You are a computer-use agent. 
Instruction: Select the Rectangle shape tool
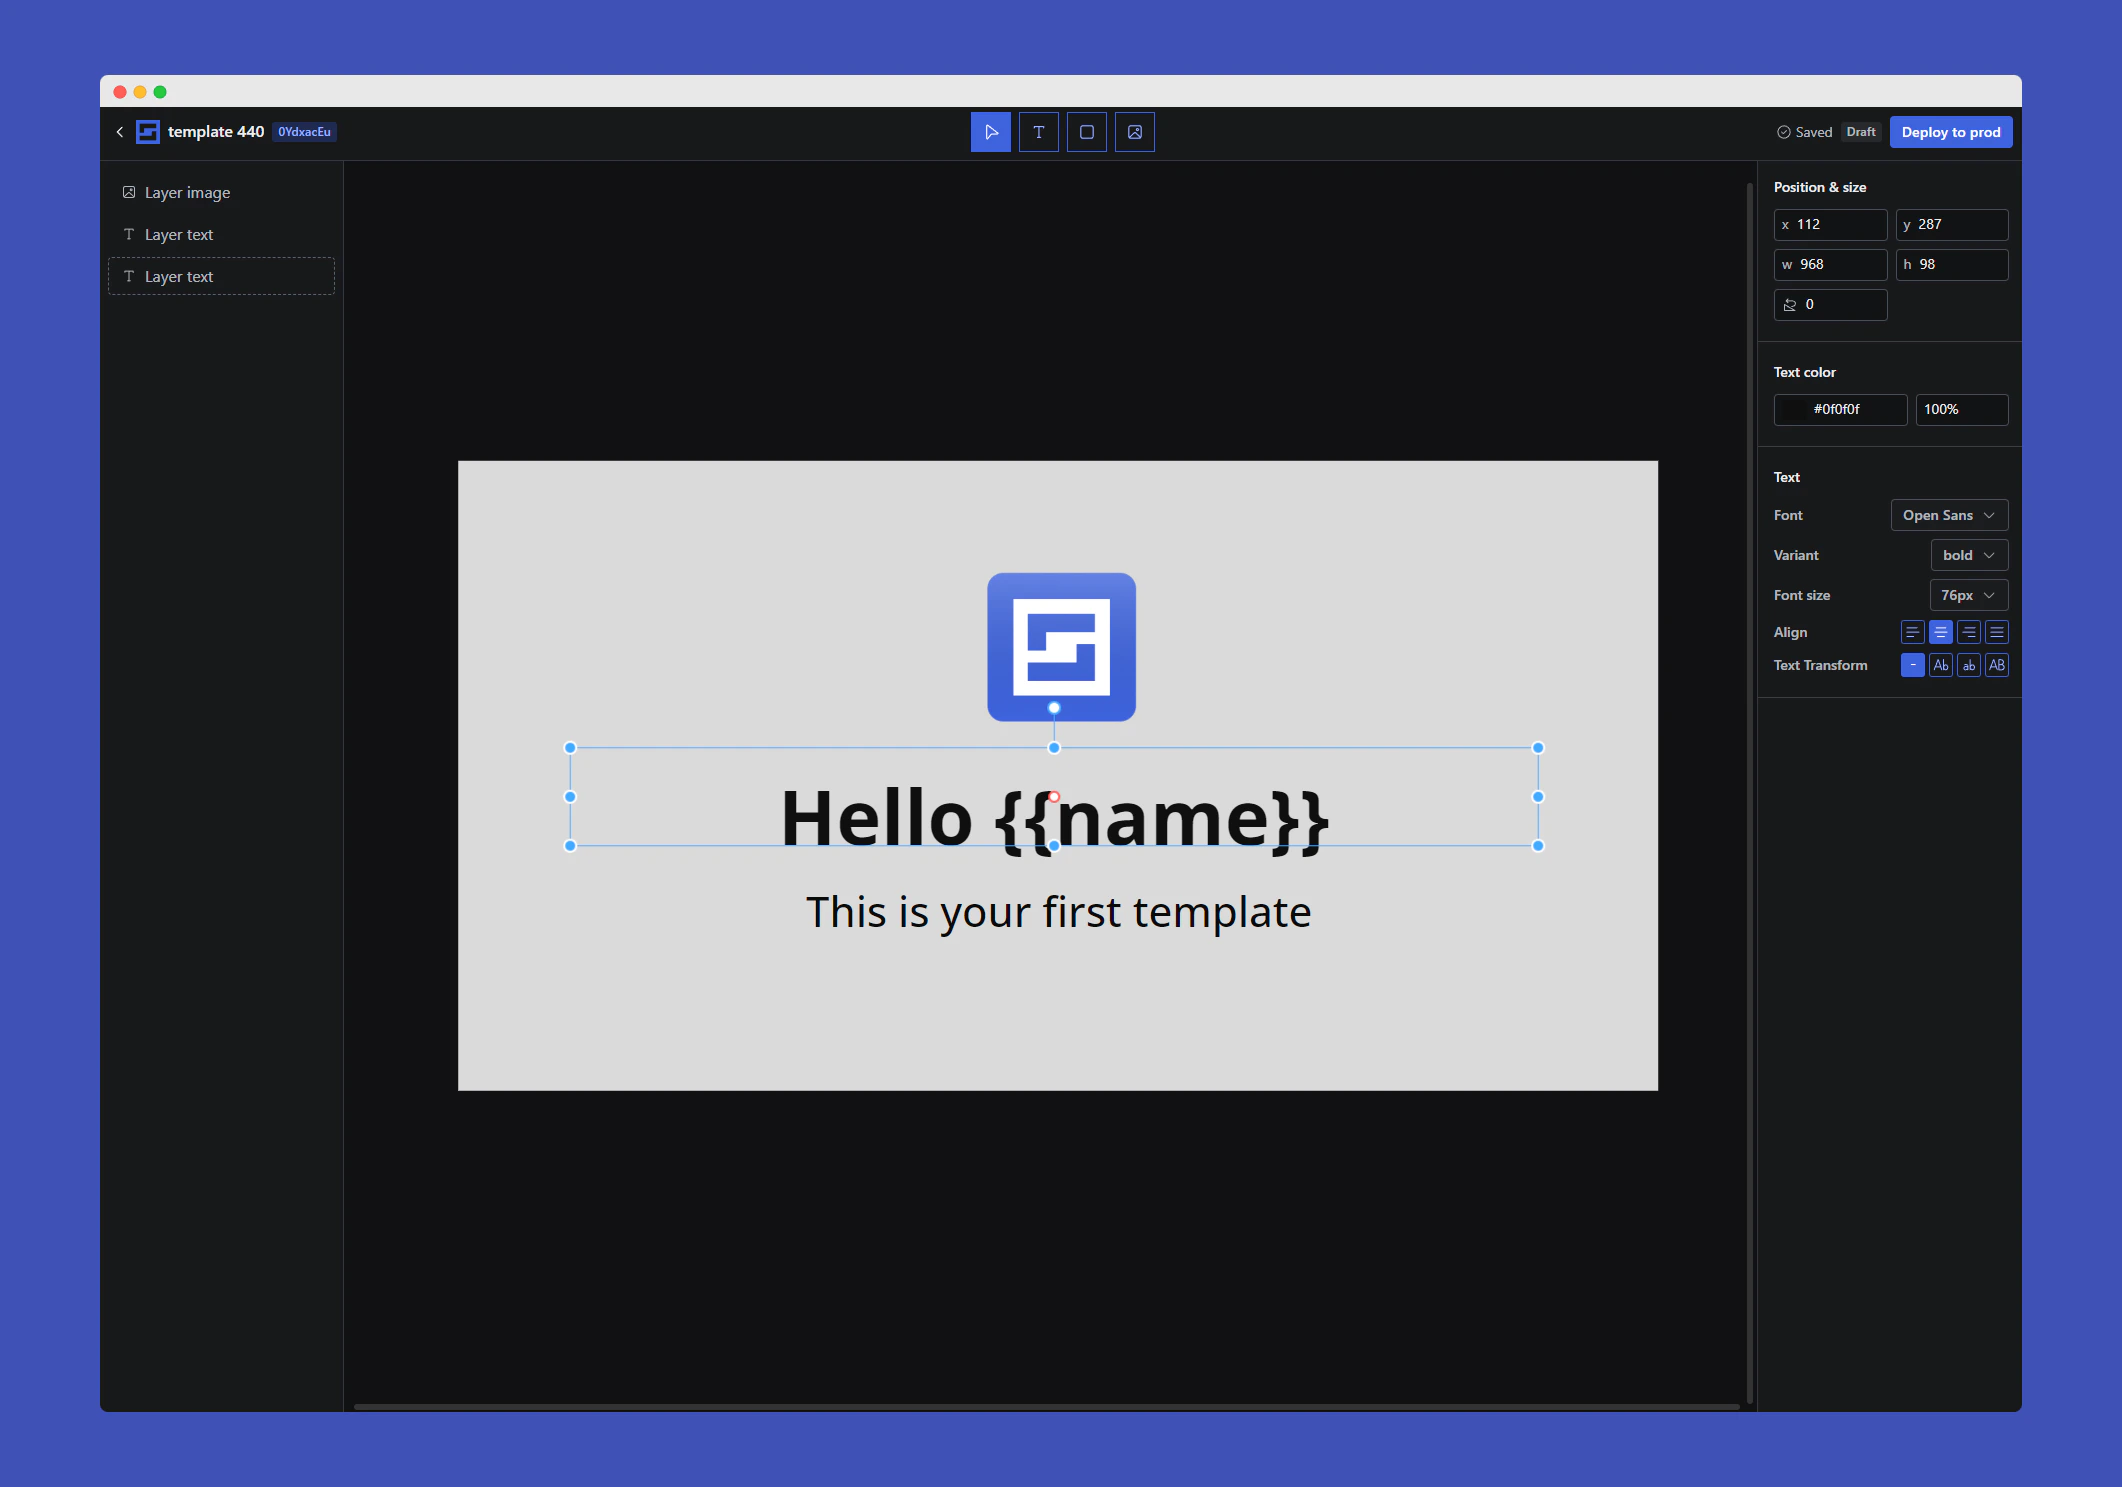(1086, 132)
